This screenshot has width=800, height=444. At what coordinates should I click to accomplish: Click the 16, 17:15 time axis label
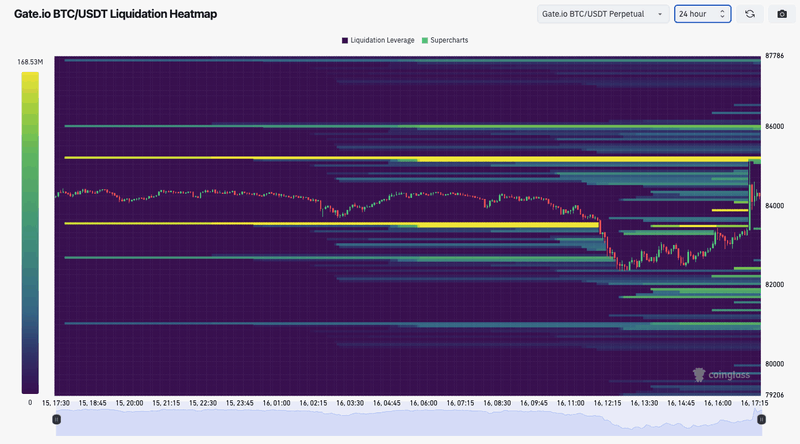pos(754,403)
